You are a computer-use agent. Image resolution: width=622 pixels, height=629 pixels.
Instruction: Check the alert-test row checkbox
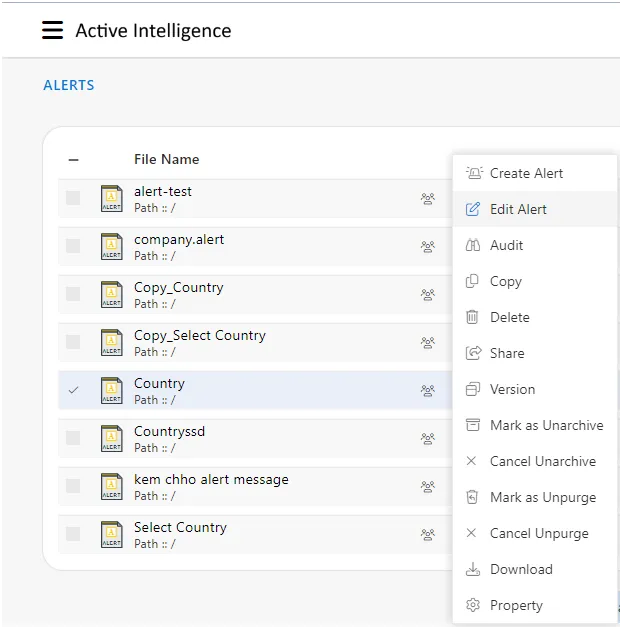[73, 198]
